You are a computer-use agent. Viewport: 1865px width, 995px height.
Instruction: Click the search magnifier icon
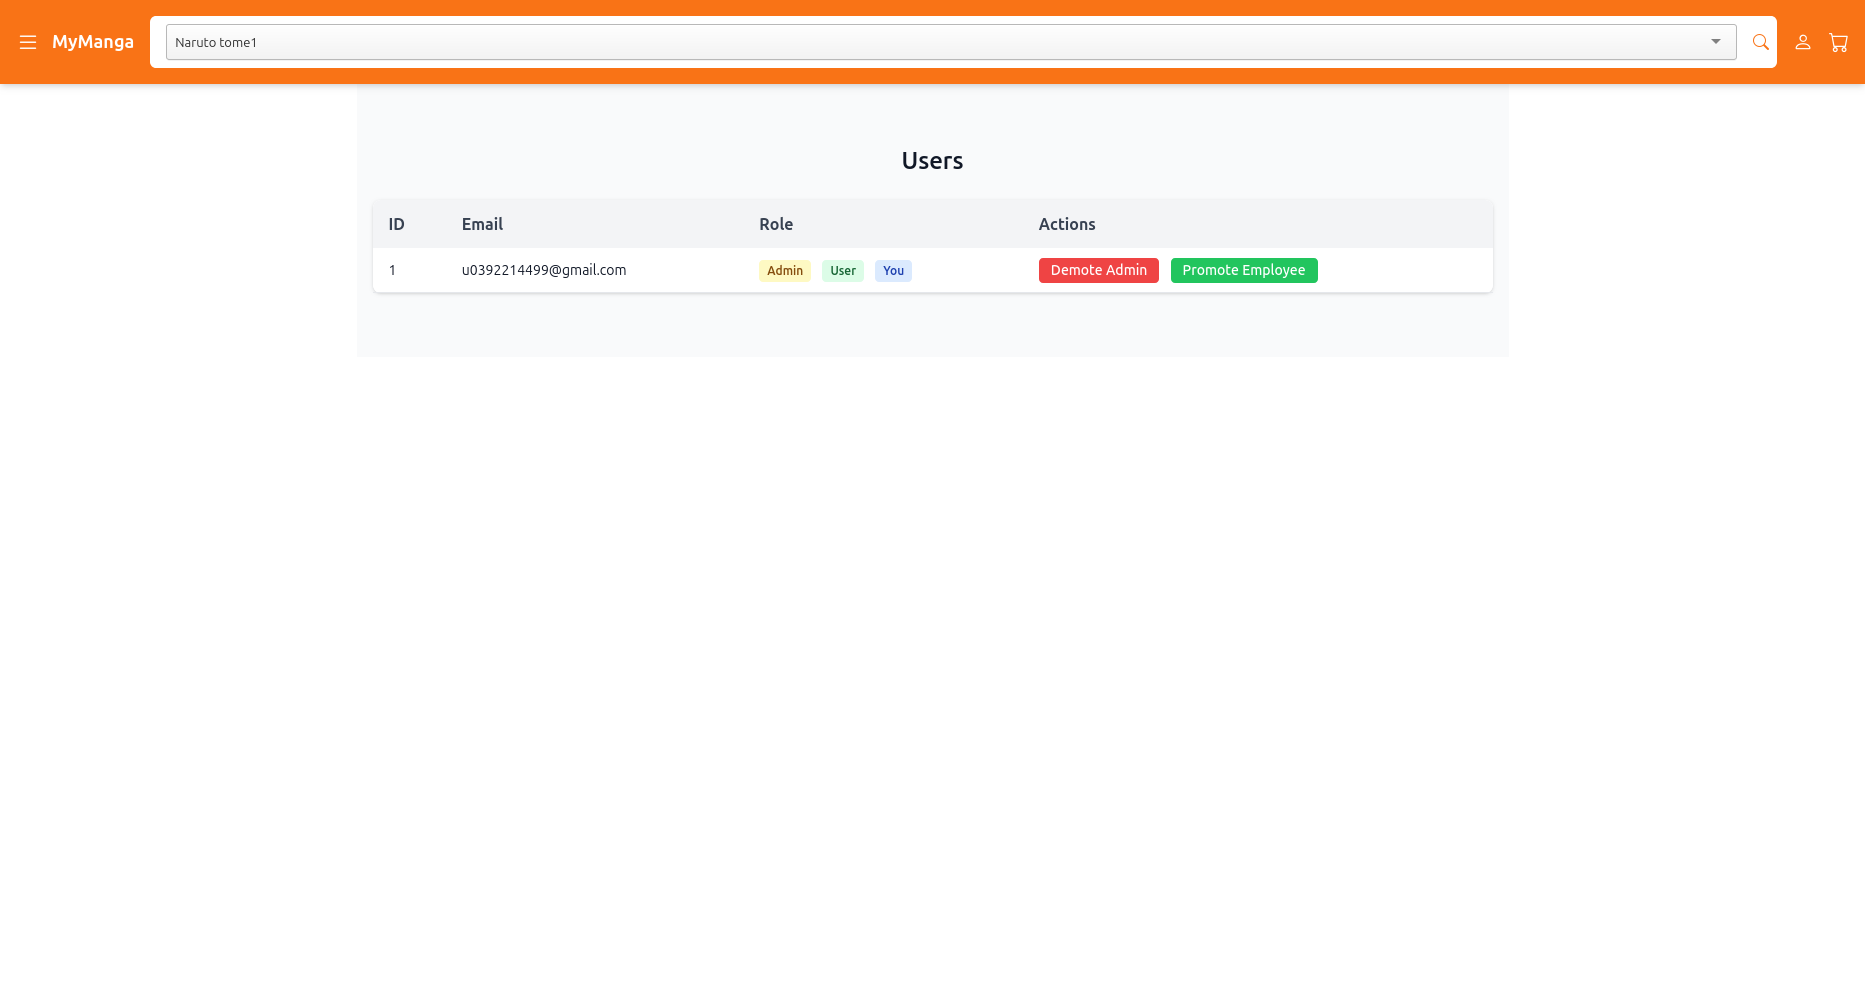(1760, 42)
